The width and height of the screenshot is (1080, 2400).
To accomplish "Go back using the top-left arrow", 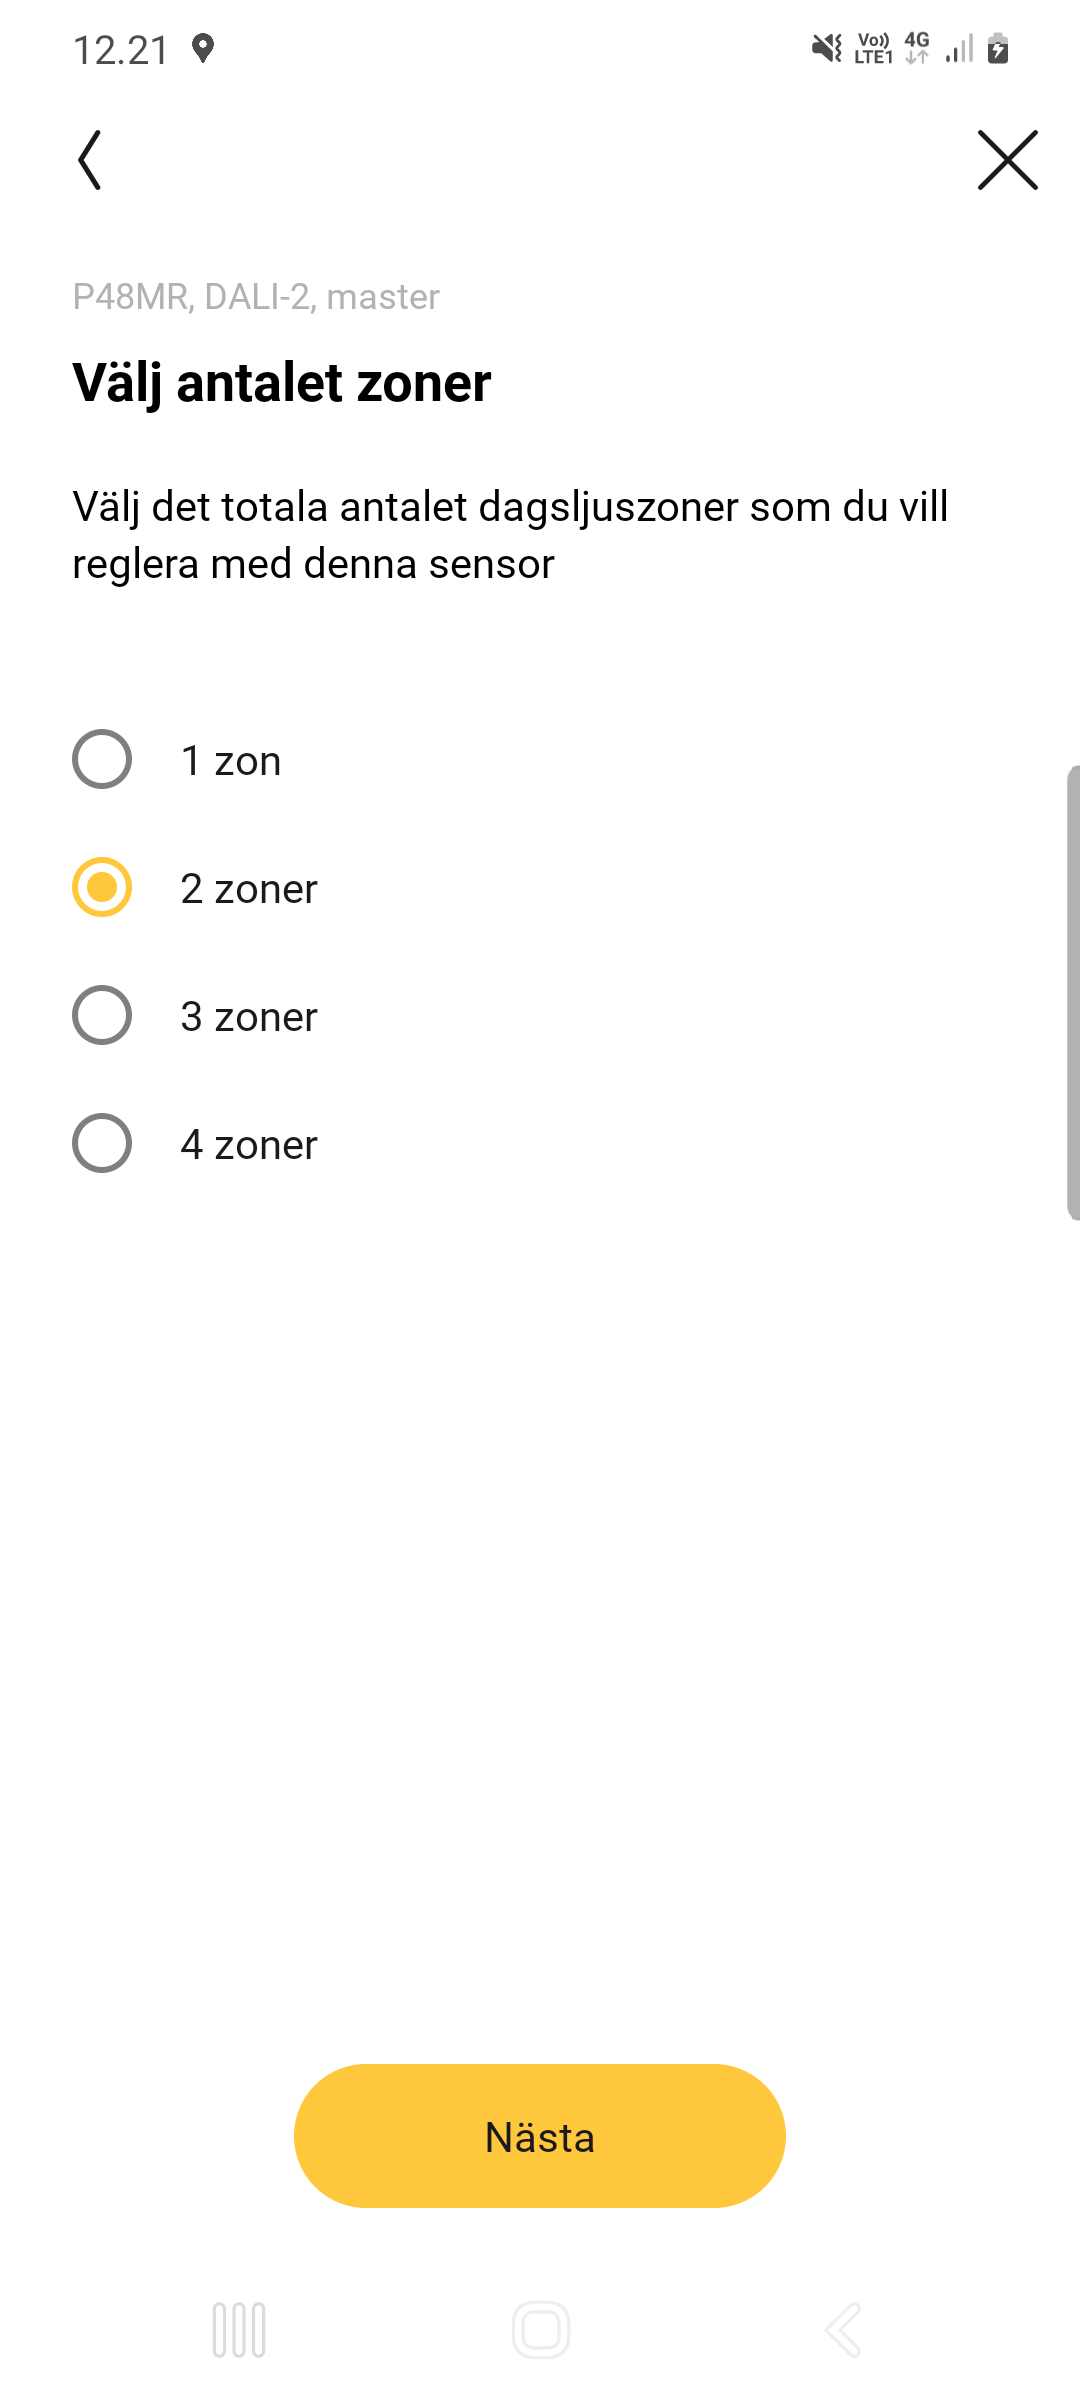I will [90, 160].
